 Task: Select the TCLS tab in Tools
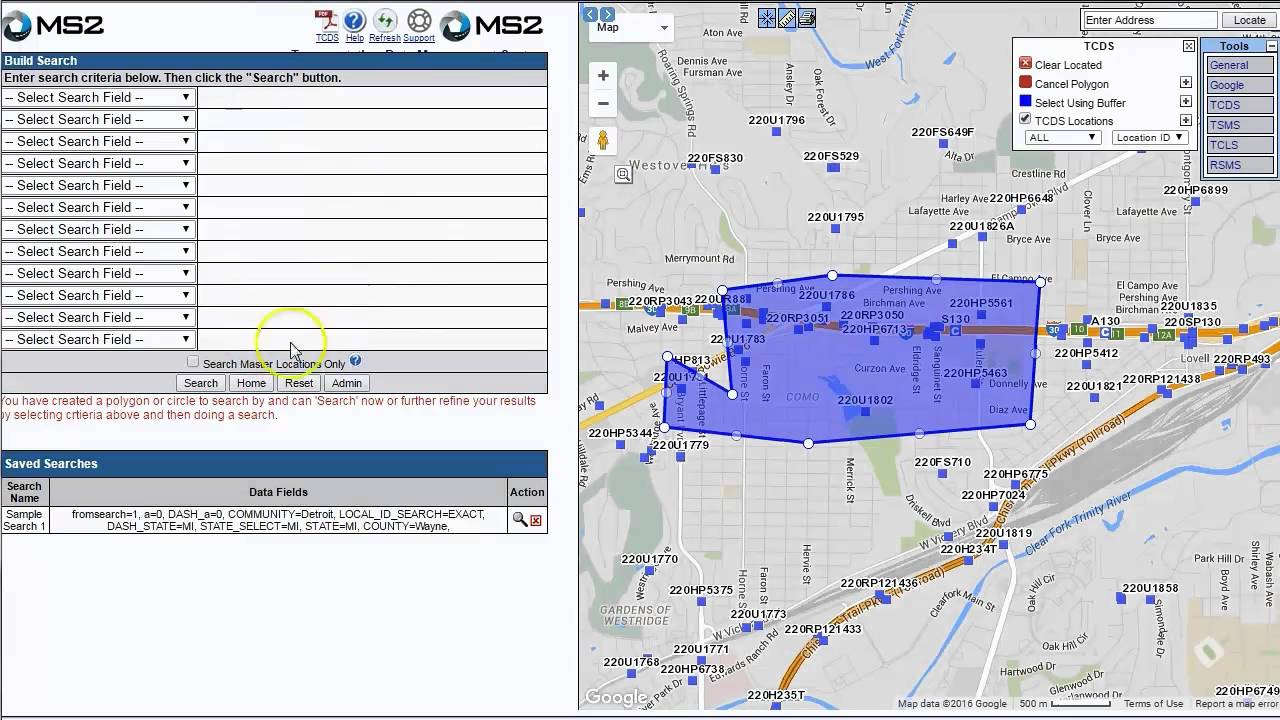[1239, 145]
